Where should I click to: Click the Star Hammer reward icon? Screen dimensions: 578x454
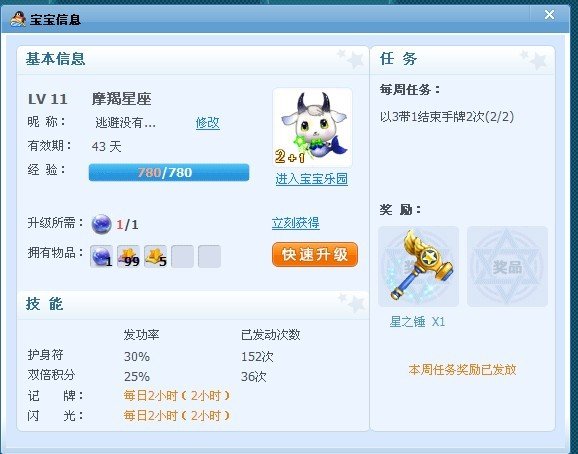click(x=418, y=266)
